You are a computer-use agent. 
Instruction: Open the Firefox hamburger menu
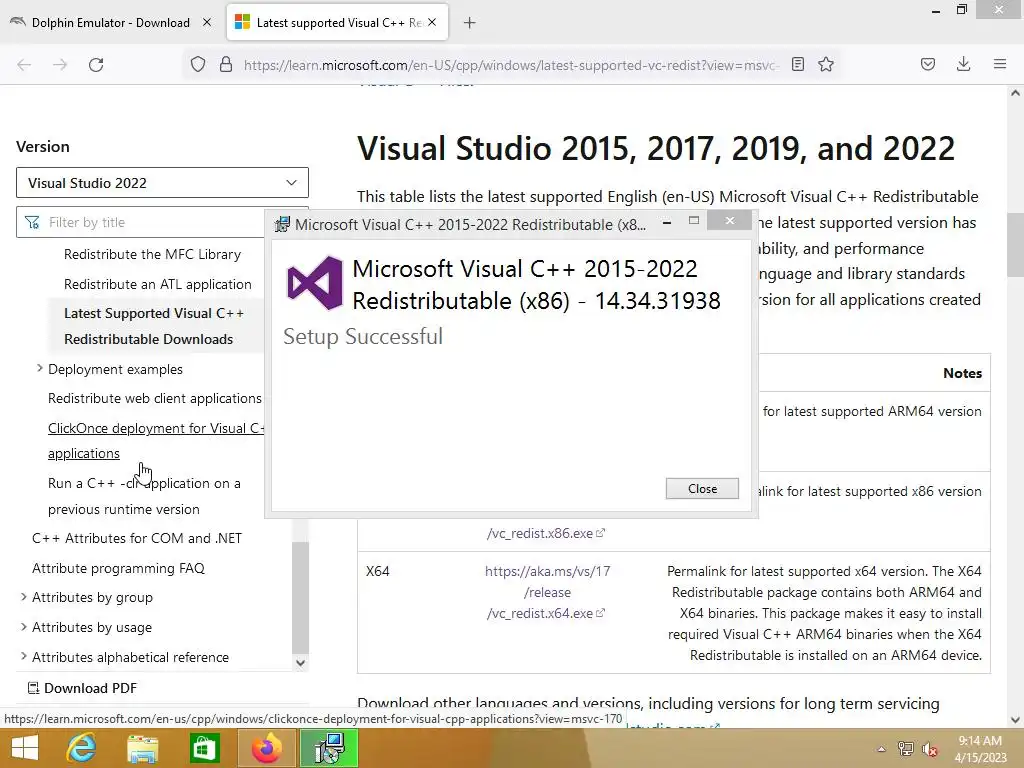point(1000,64)
